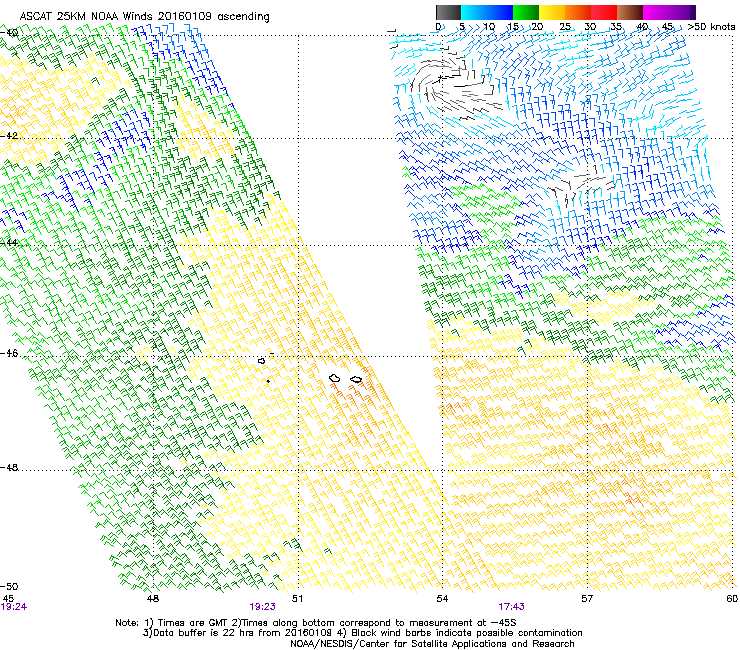Image resolution: width=740 pixels, height=650 pixels.
Task: Click the '51' longitude label
Action: click(x=297, y=599)
